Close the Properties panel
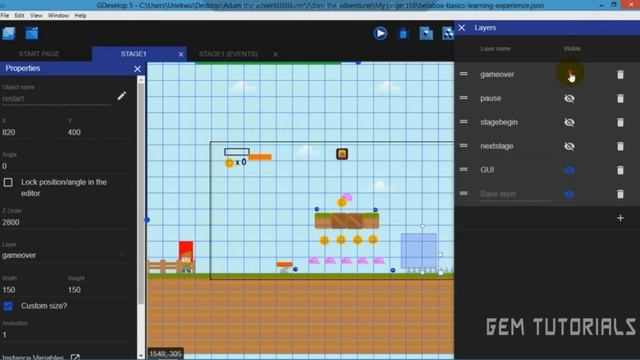The width and height of the screenshot is (640, 360). (138, 69)
